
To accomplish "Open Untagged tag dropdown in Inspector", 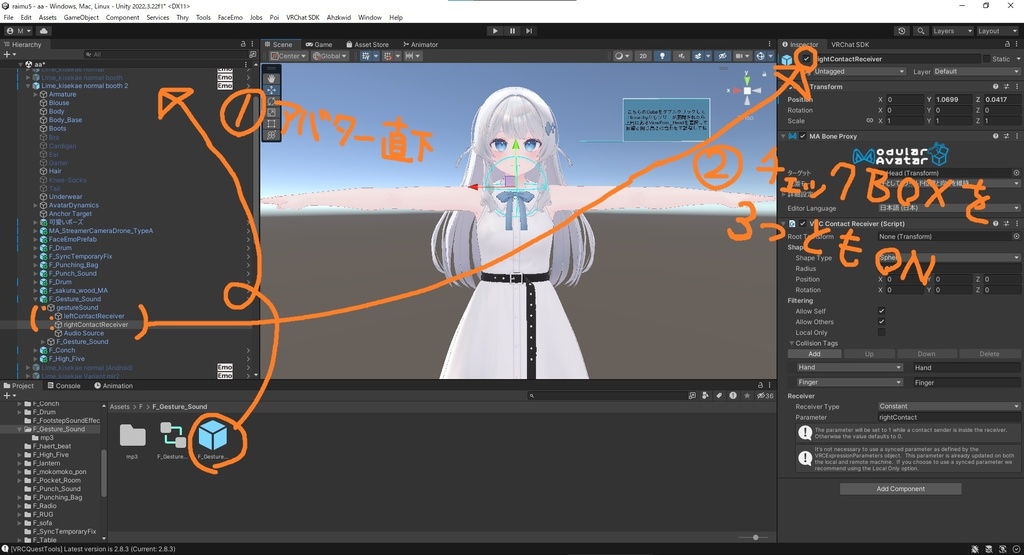I will (859, 71).
